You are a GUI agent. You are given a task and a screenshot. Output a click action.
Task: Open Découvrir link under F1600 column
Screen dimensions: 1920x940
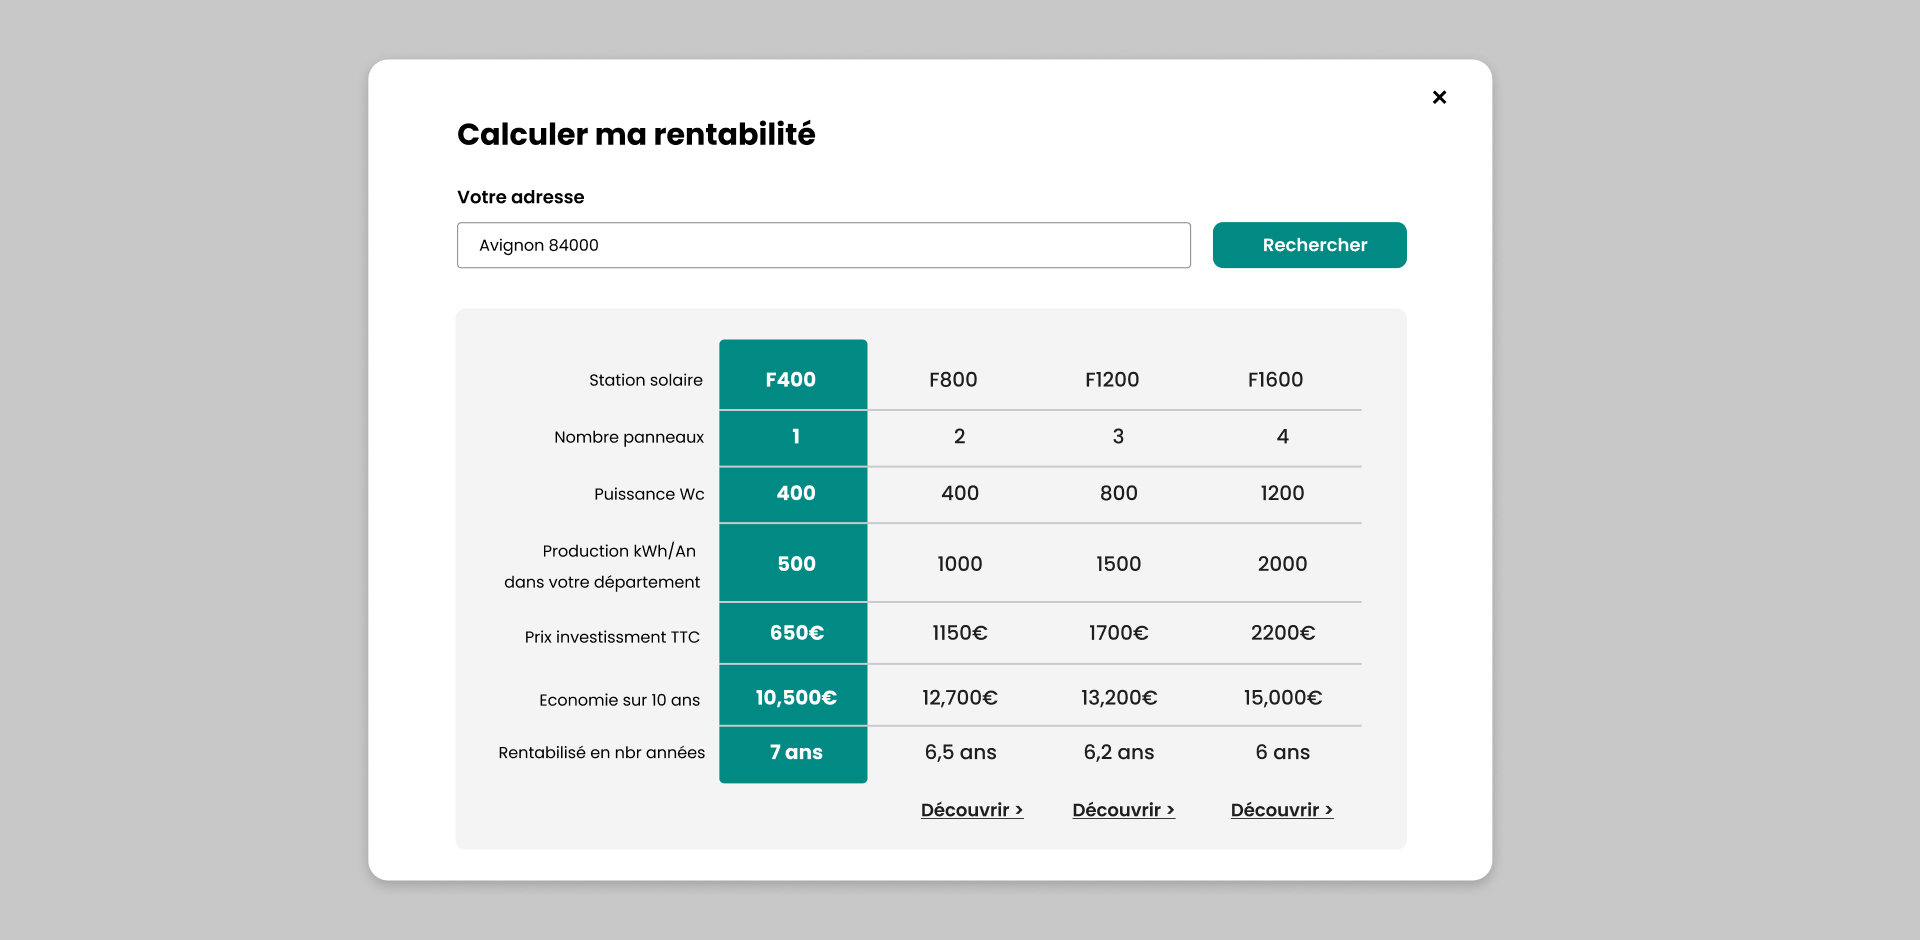[1281, 810]
